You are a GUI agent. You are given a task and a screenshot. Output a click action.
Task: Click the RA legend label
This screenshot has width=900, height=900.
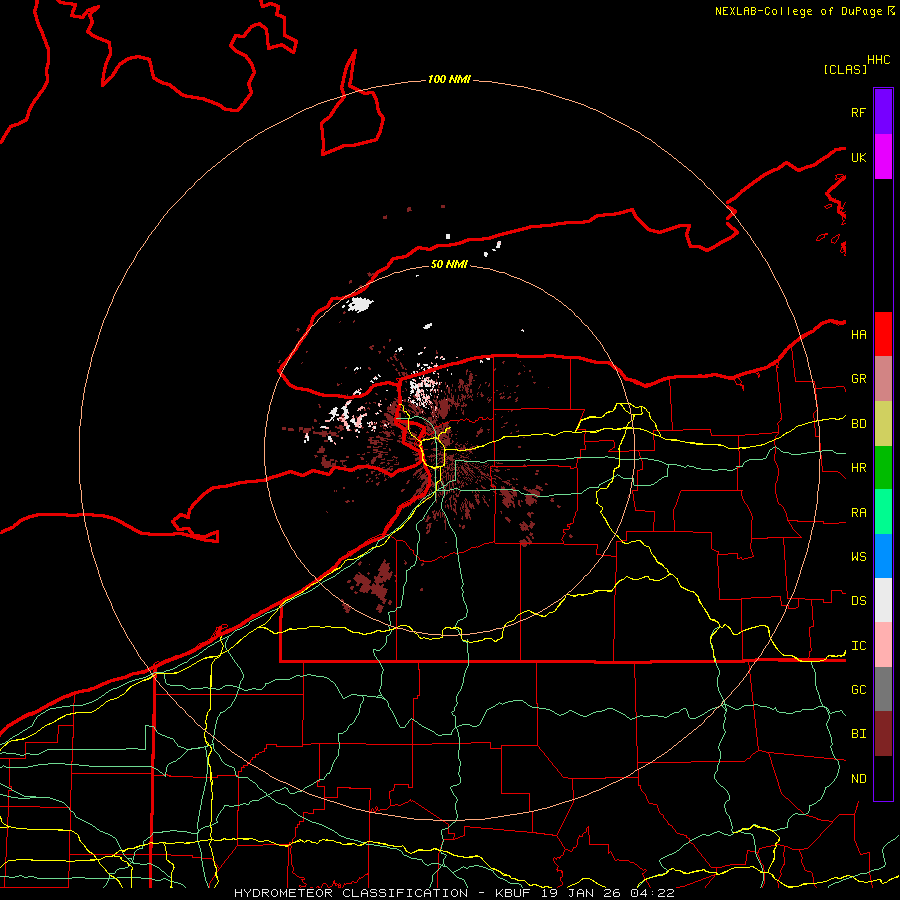pos(858,513)
